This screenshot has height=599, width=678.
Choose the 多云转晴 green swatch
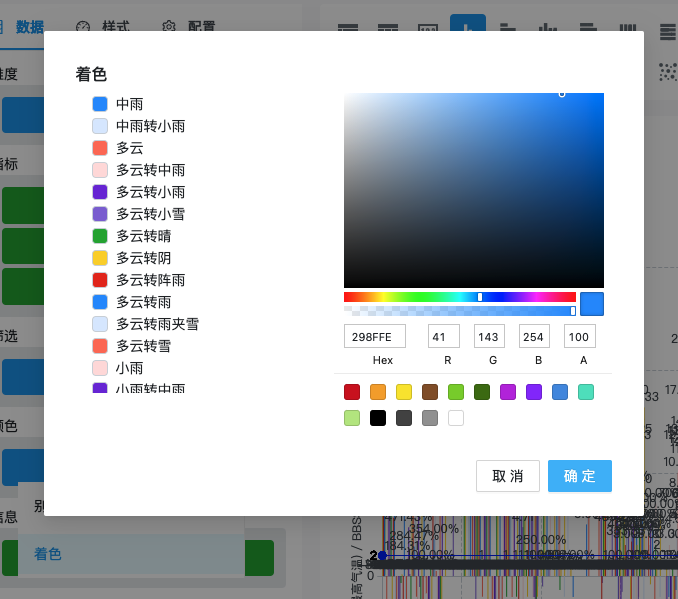(x=100, y=236)
